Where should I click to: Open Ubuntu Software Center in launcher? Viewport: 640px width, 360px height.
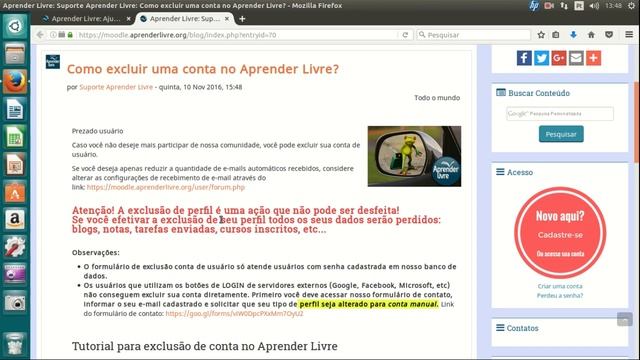(15, 192)
